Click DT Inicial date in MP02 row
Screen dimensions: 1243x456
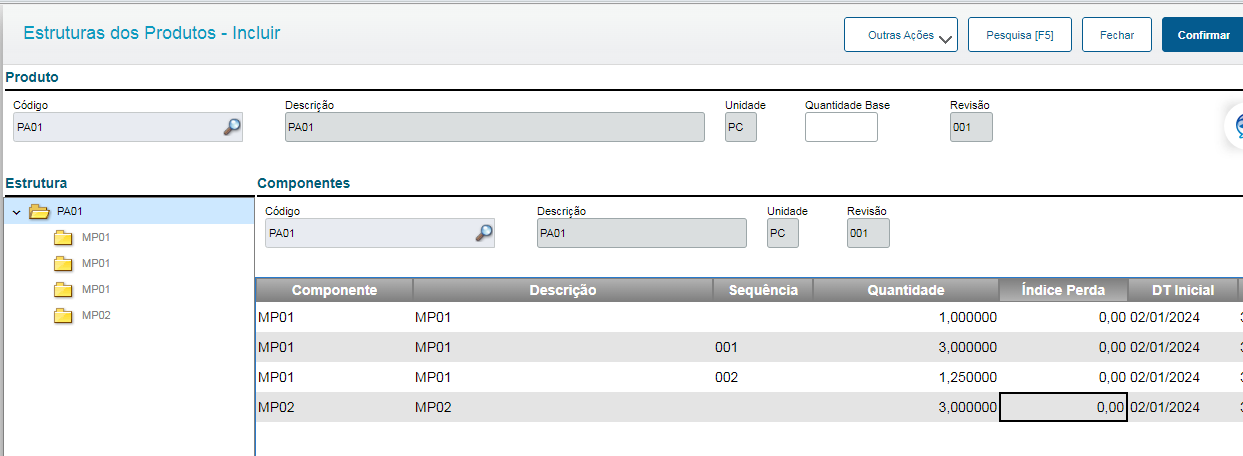point(1183,407)
